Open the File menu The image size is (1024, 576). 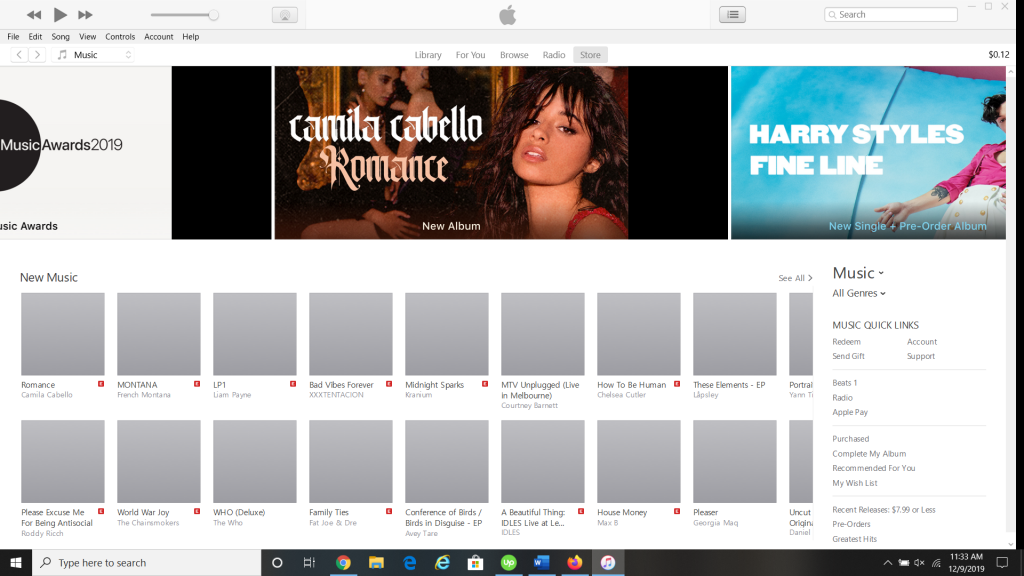[13, 37]
